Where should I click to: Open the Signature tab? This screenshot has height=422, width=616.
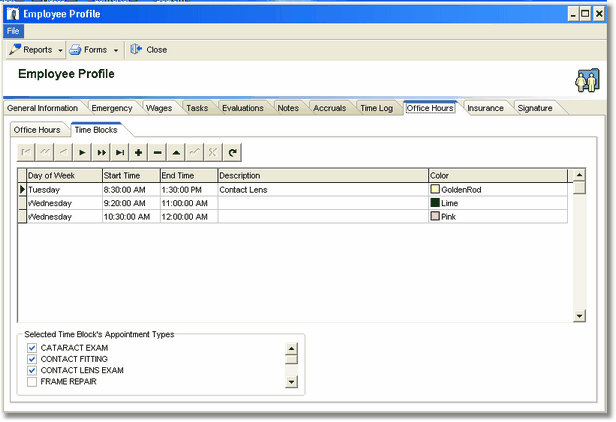[x=535, y=108]
